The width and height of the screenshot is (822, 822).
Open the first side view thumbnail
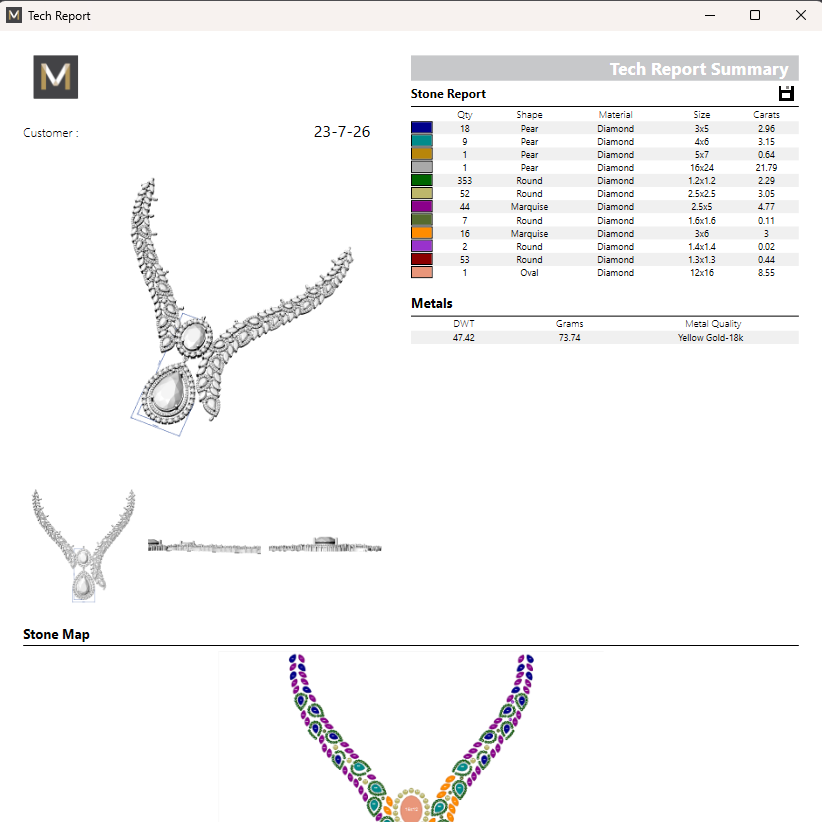[204, 546]
